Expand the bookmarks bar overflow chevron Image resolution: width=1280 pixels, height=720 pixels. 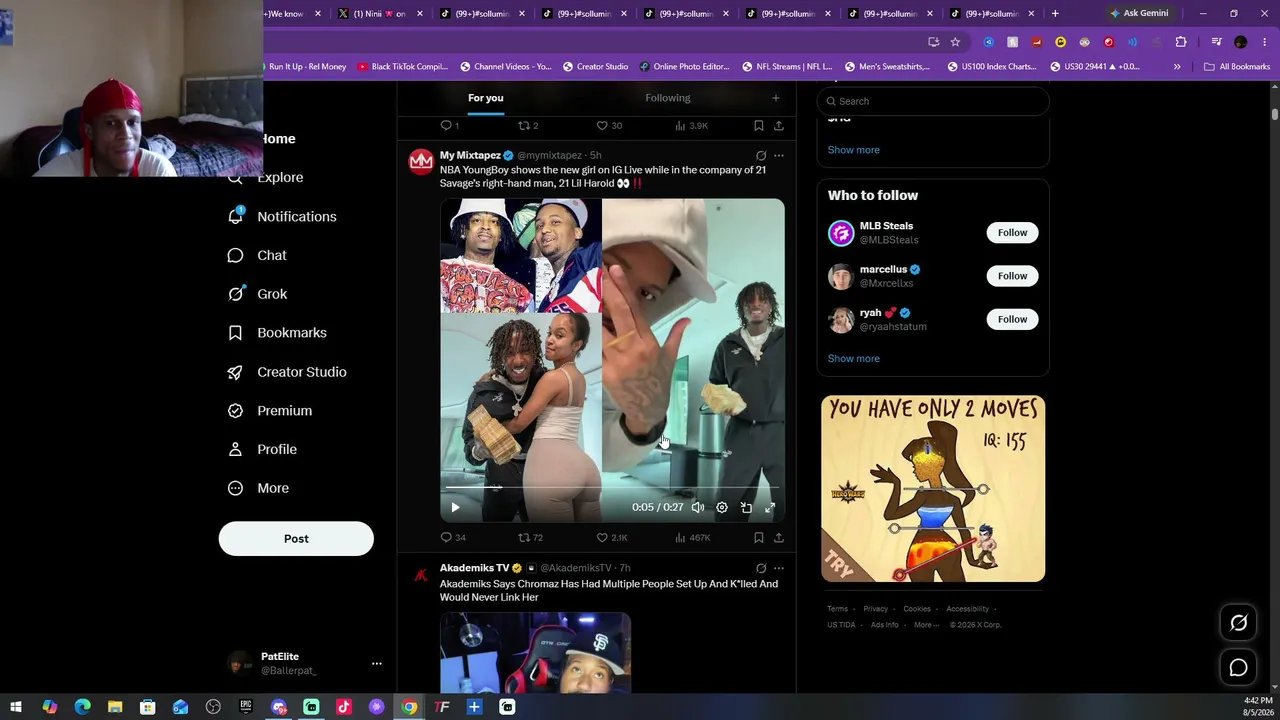coord(1177,67)
